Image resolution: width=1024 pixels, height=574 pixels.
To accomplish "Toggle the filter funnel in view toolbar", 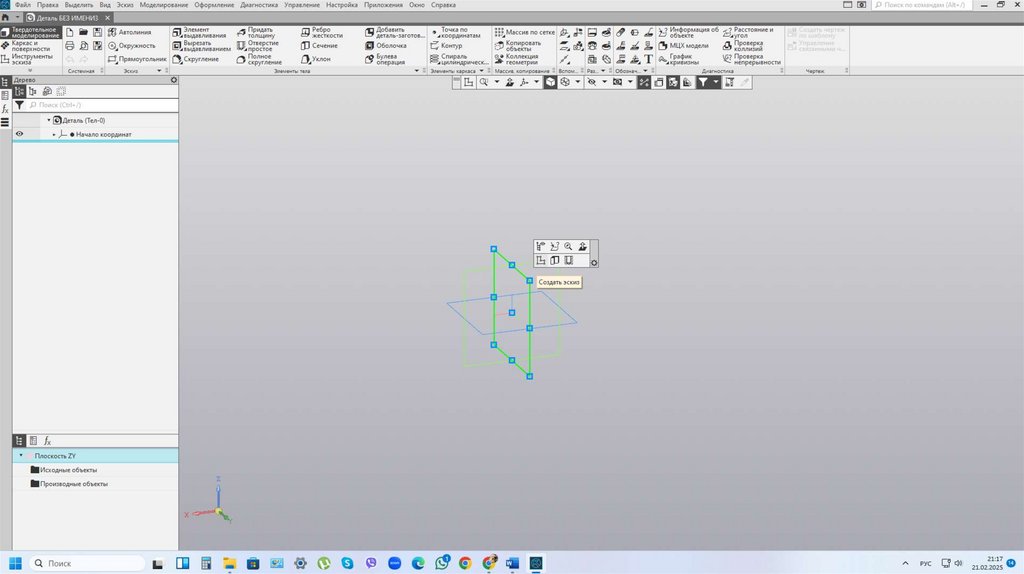I will [703, 82].
